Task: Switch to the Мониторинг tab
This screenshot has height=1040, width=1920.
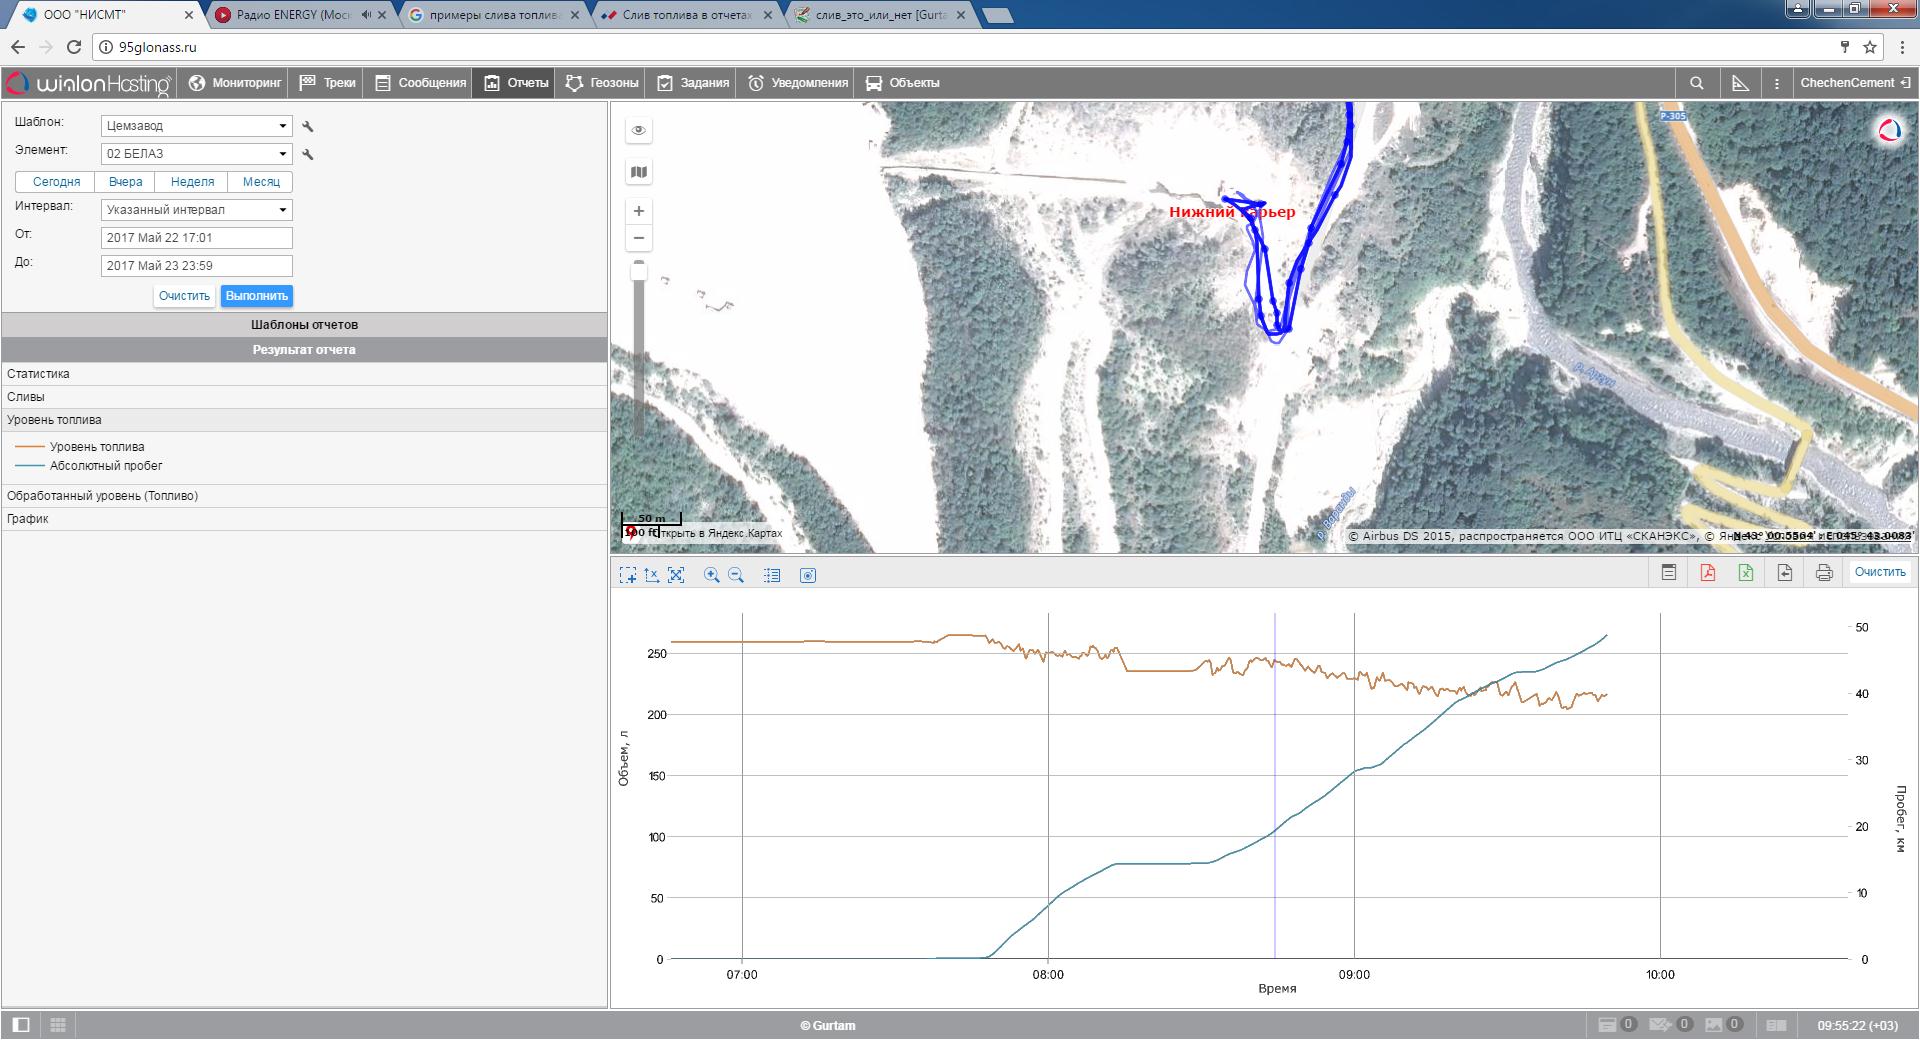Action: point(235,83)
